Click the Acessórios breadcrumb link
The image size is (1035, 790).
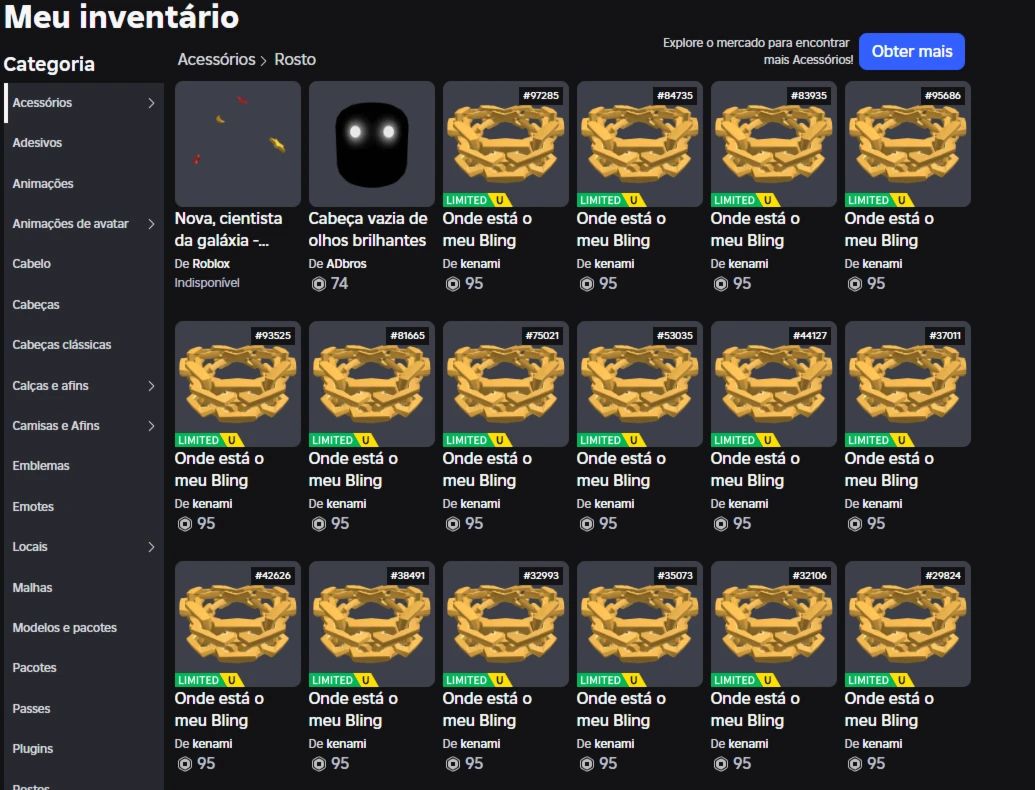[217, 59]
